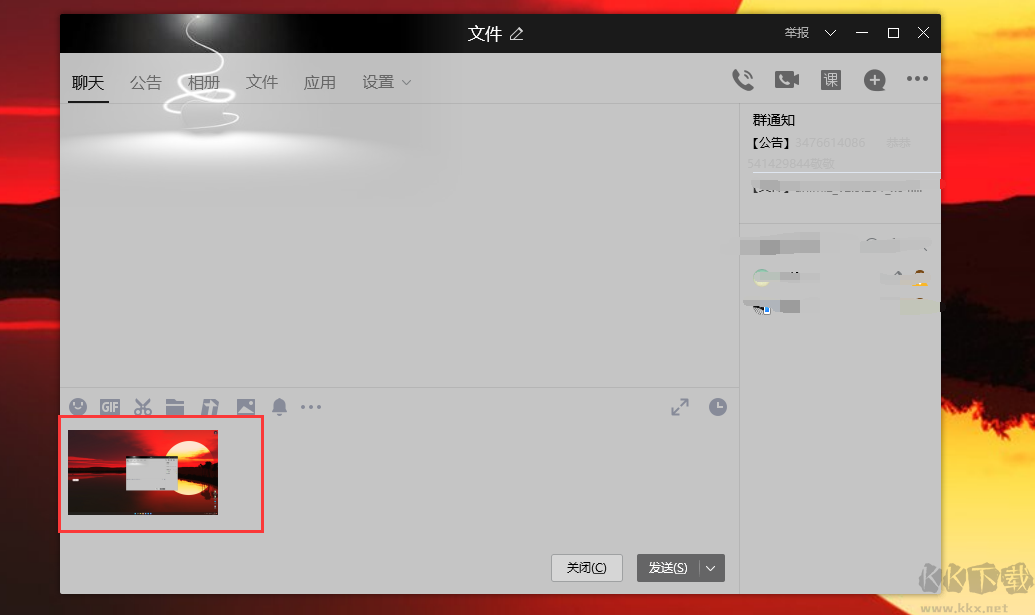Click the send file folder icon

point(176,407)
